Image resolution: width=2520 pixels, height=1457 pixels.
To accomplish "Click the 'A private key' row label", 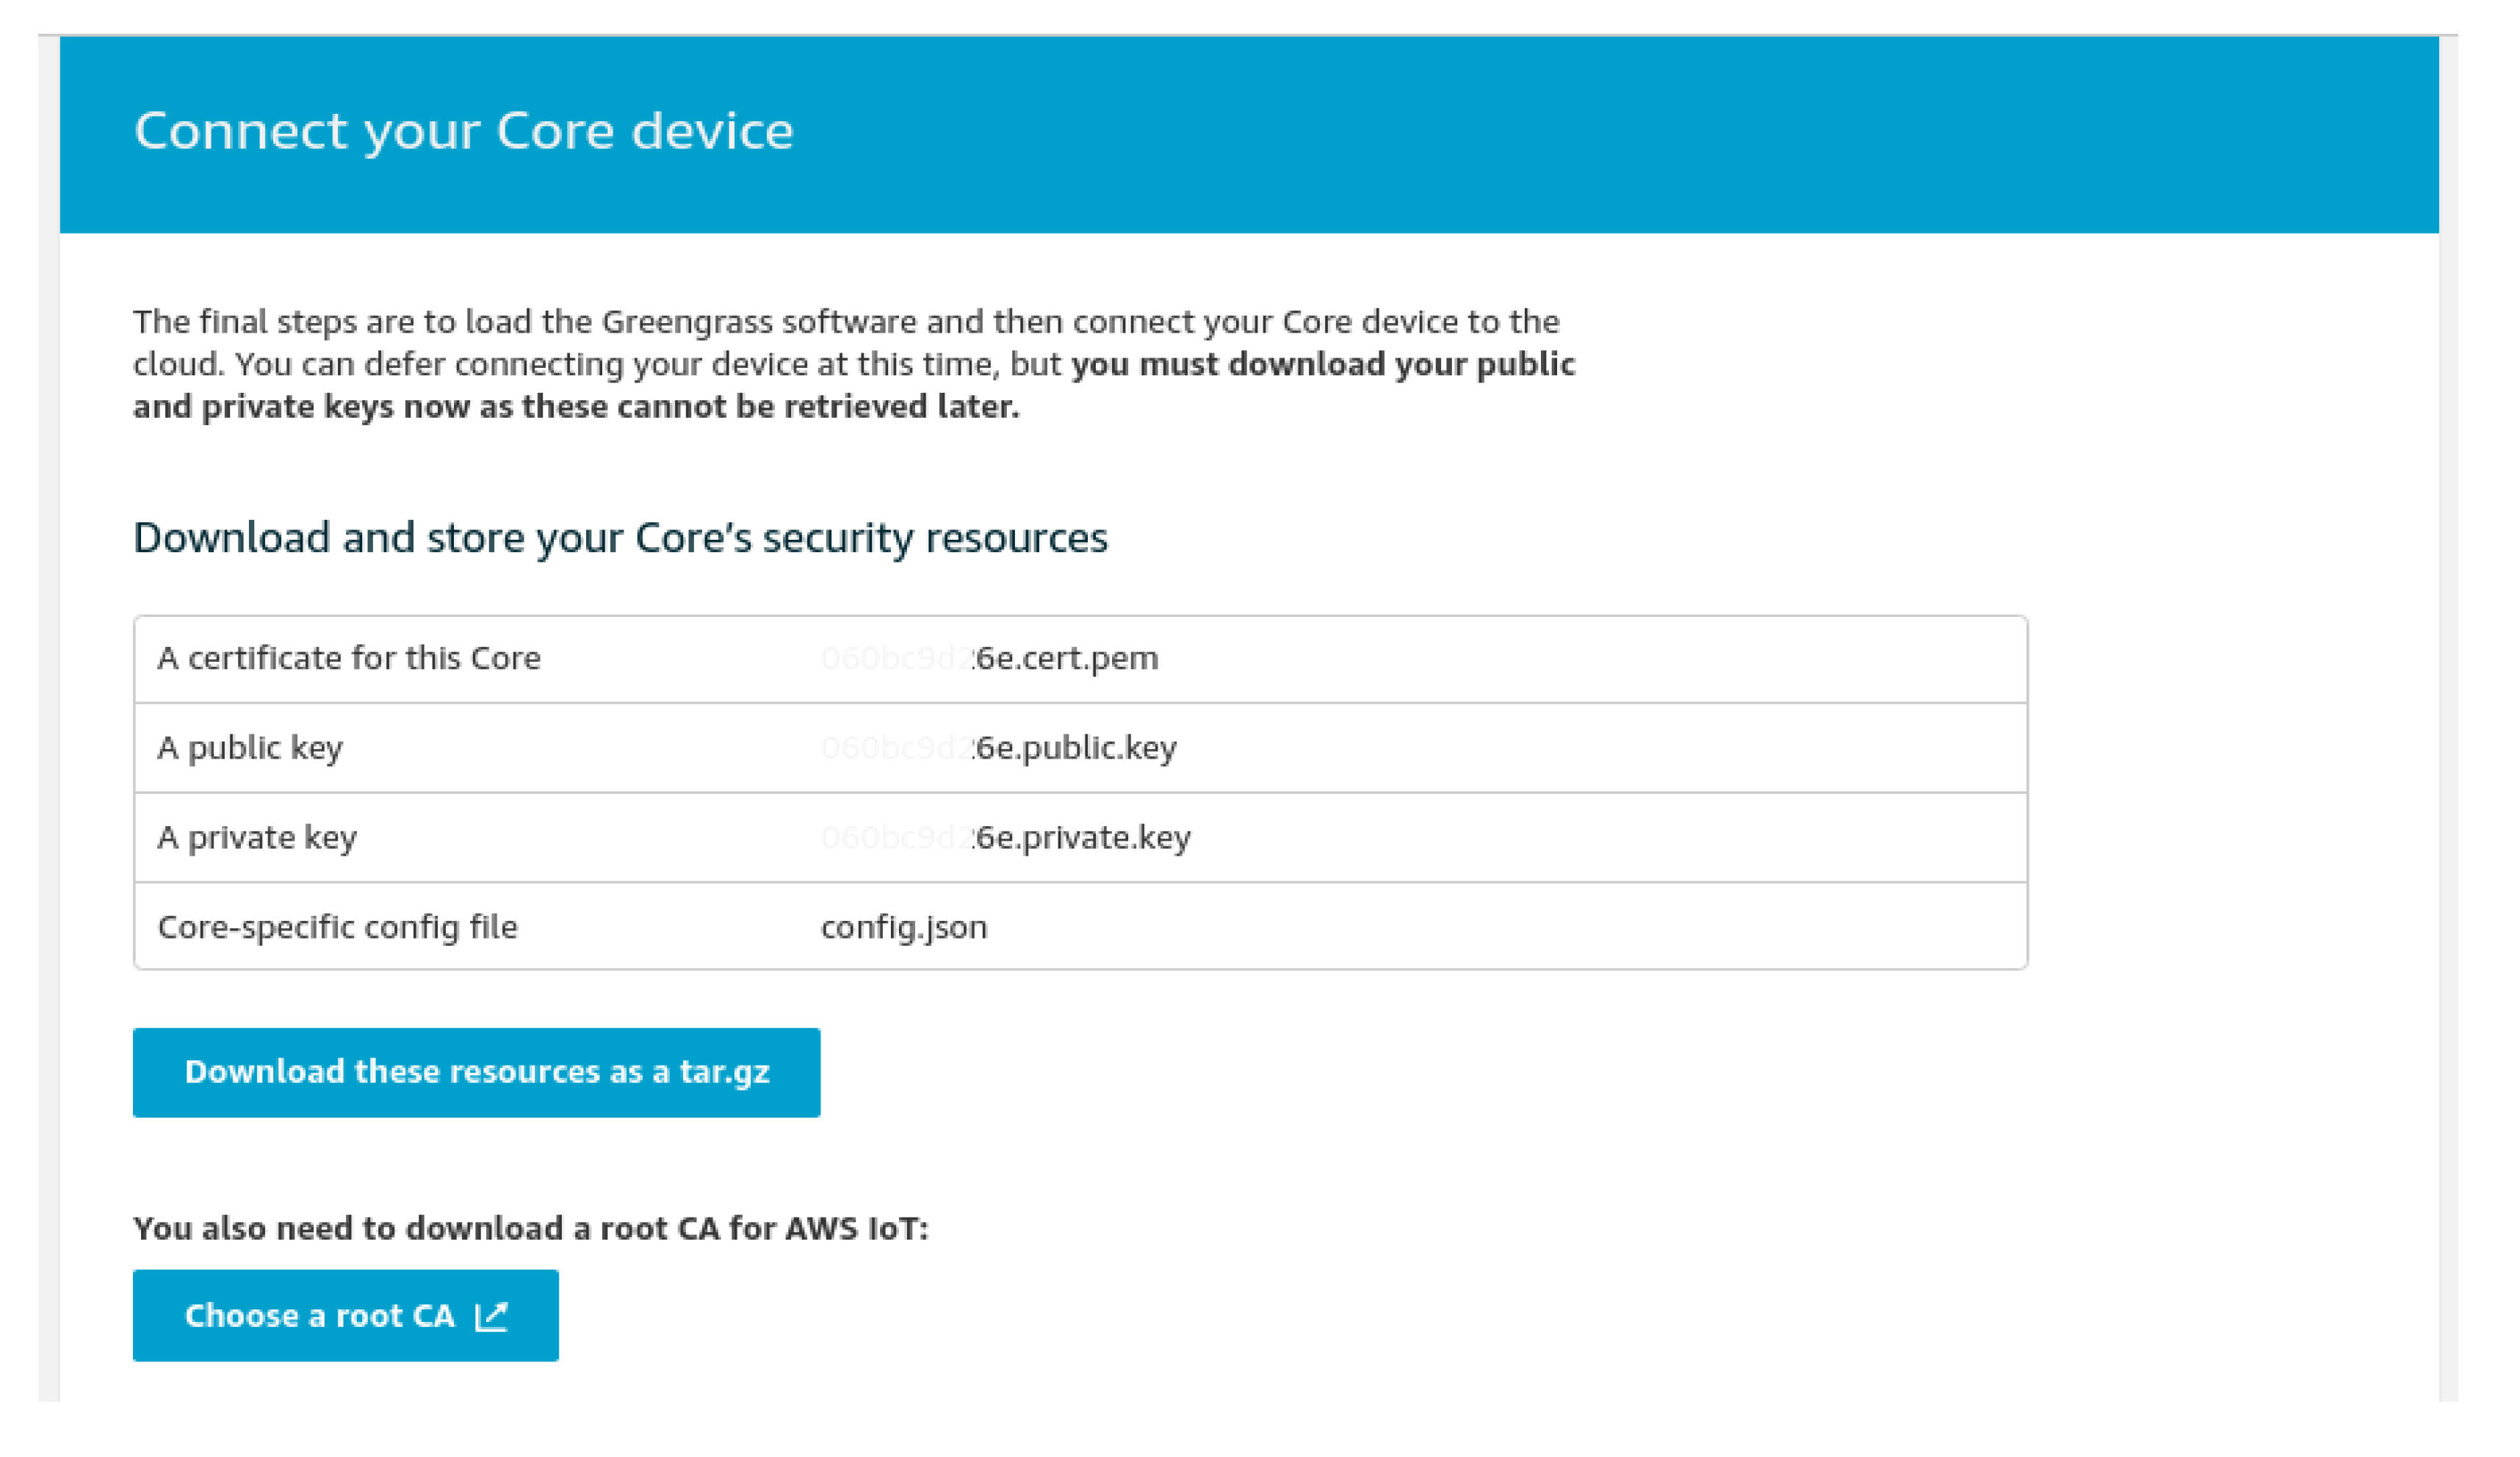I will 257,837.
